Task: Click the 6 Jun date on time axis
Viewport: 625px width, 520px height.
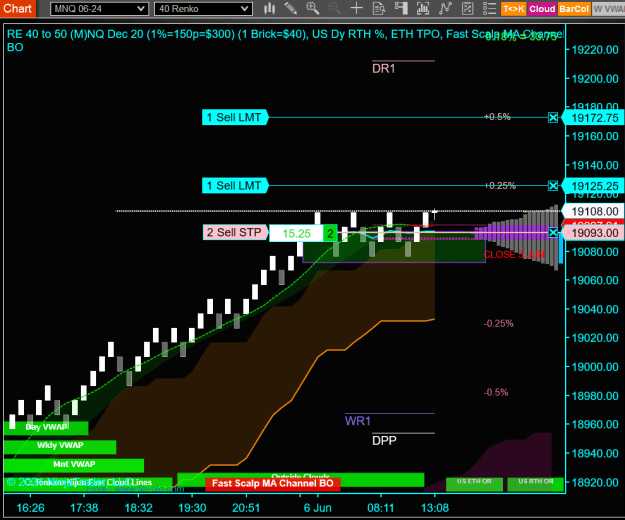Action: click(317, 508)
